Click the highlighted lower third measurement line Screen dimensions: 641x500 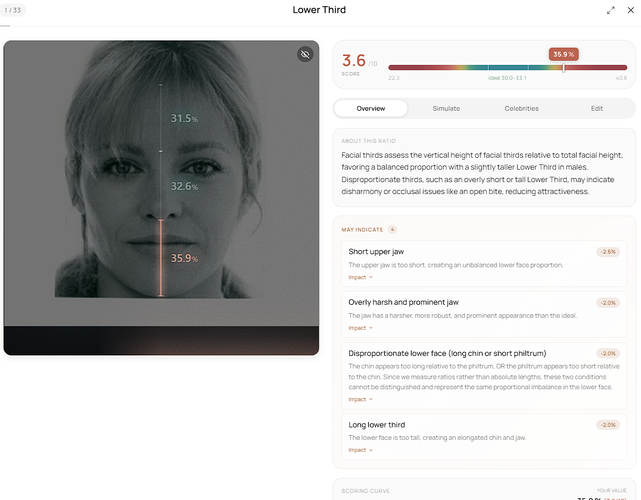[x=161, y=258]
